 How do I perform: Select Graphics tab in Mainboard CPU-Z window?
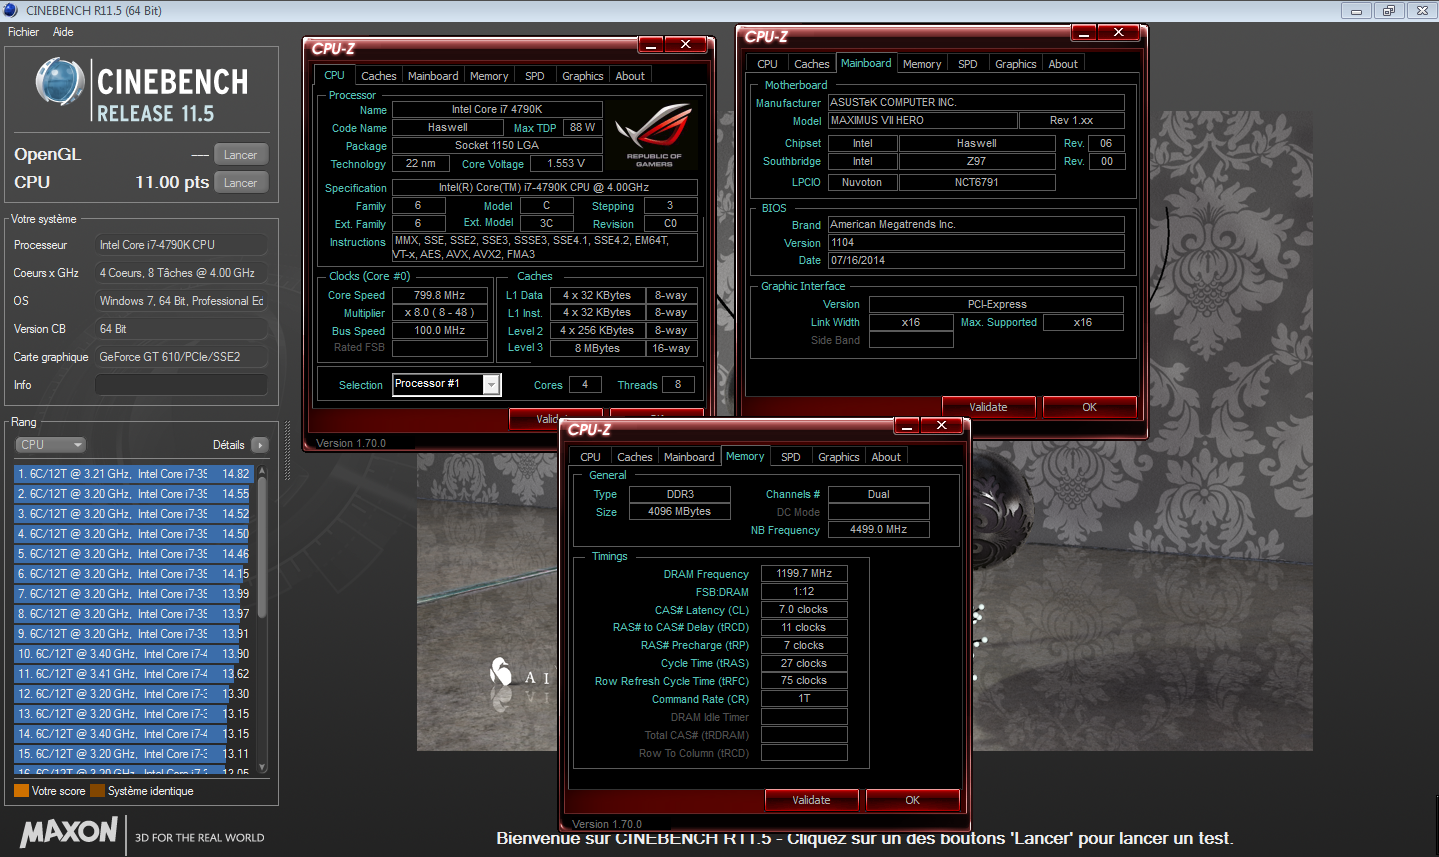coord(1015,64)
